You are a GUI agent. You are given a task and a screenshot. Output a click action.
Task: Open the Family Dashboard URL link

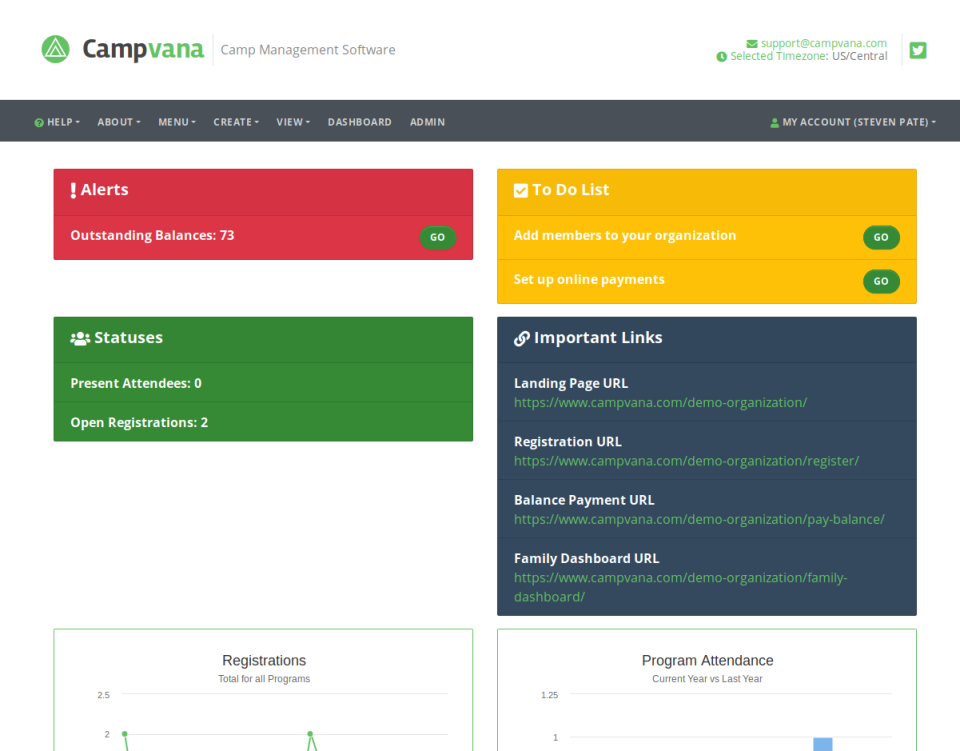click(680, 588)
